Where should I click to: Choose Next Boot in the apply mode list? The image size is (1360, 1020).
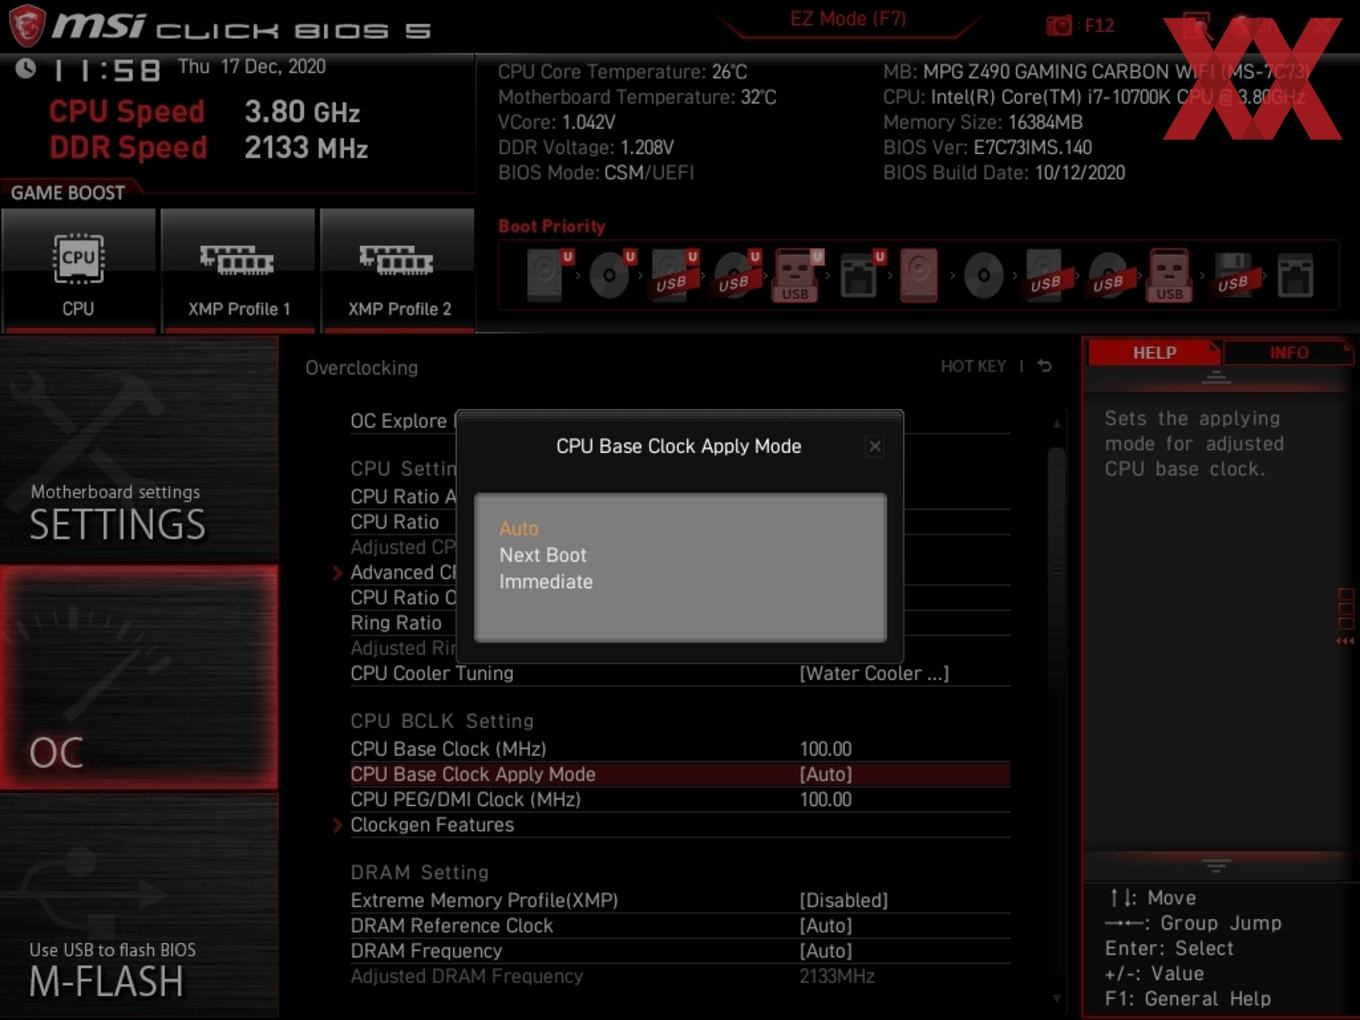tap(543, 555)
